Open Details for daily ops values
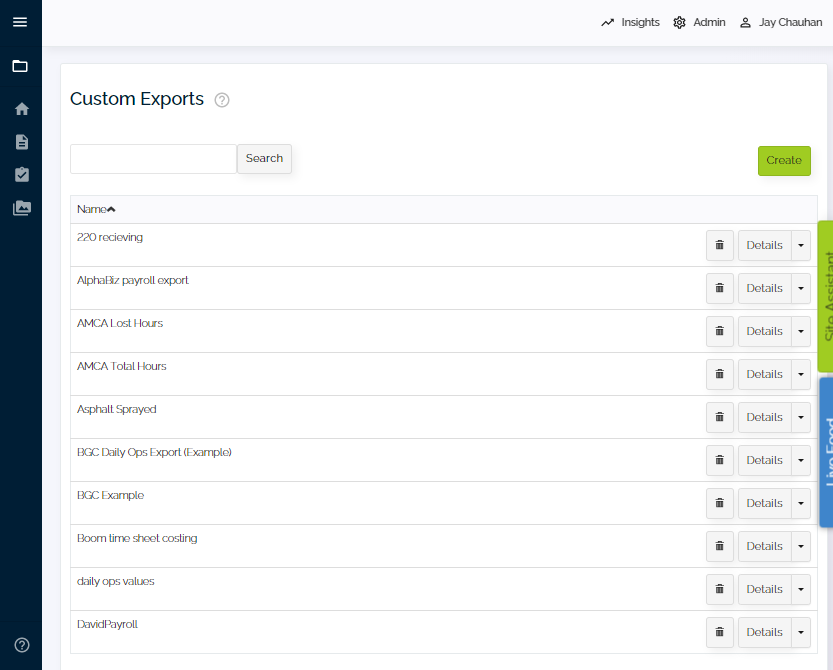The image size is (833, 670). [x=764, y=589]
